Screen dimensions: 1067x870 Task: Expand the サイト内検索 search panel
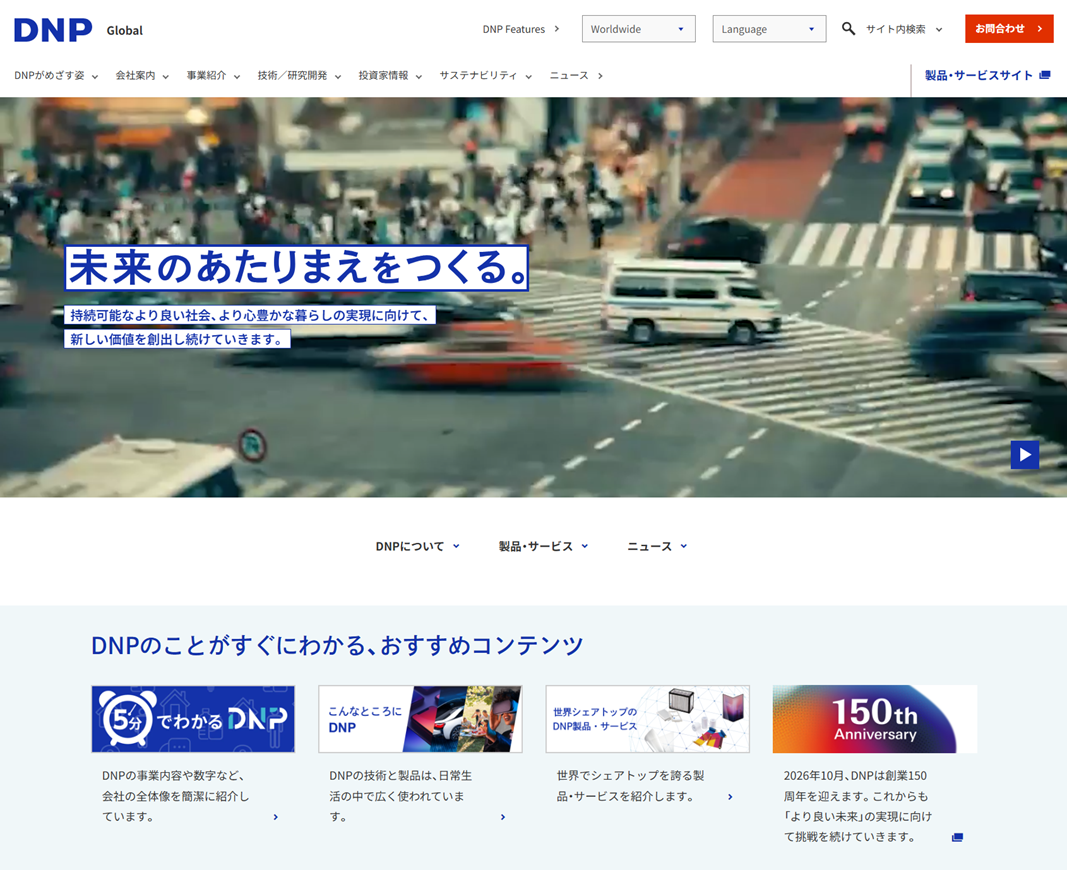(903, 29)
